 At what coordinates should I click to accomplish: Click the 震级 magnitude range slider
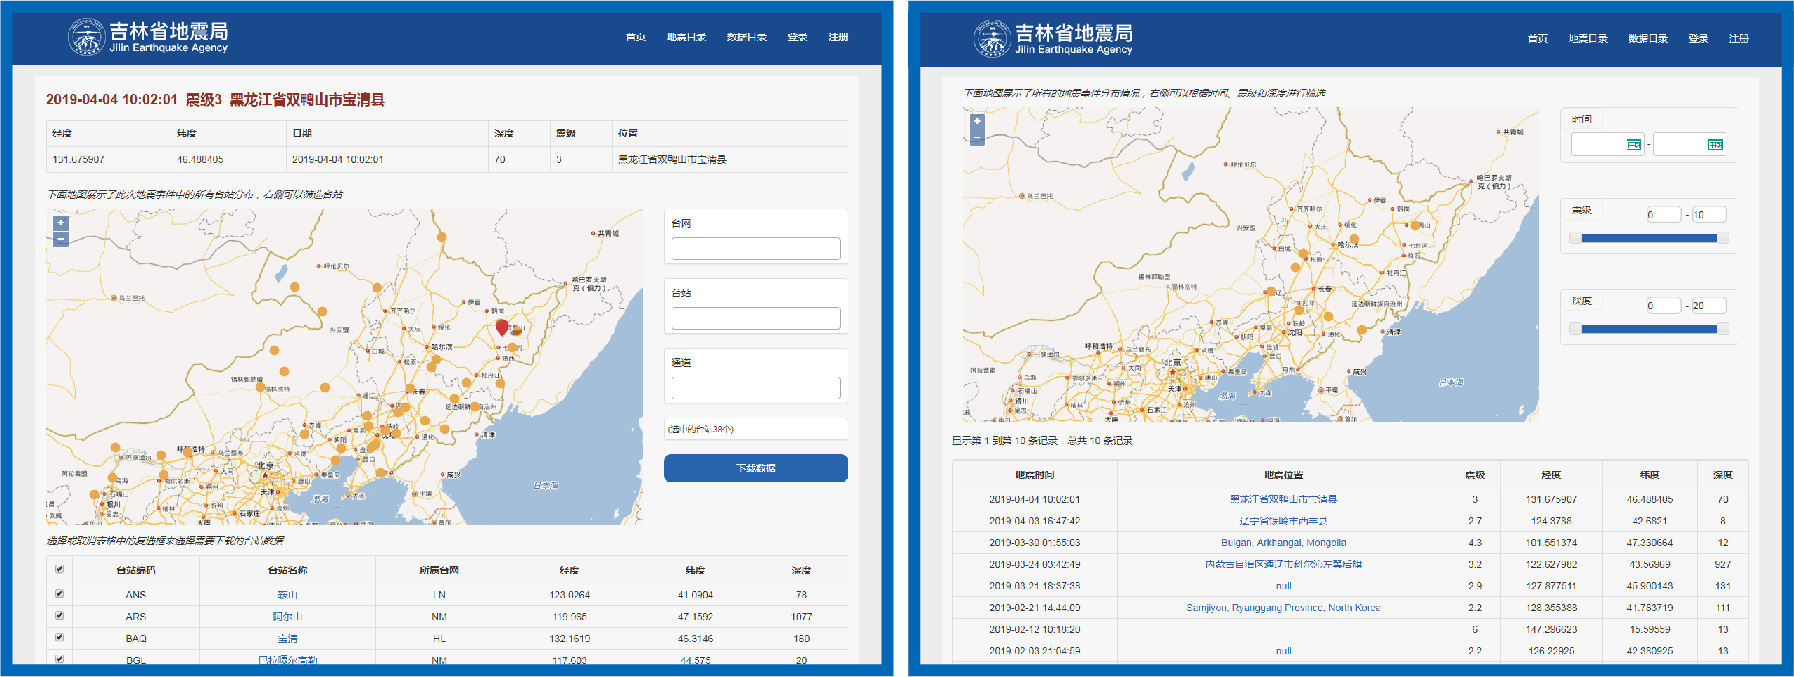point(1648,238)
